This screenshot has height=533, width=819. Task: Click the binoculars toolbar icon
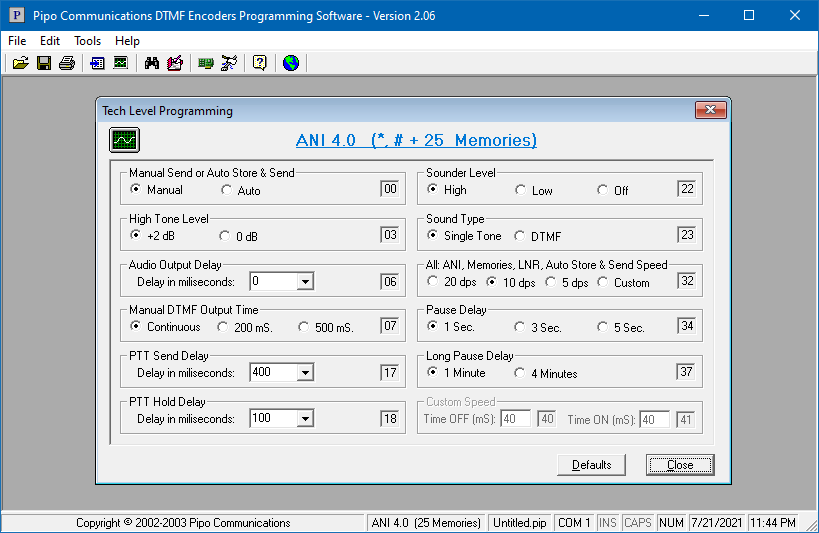click(152, 63)
